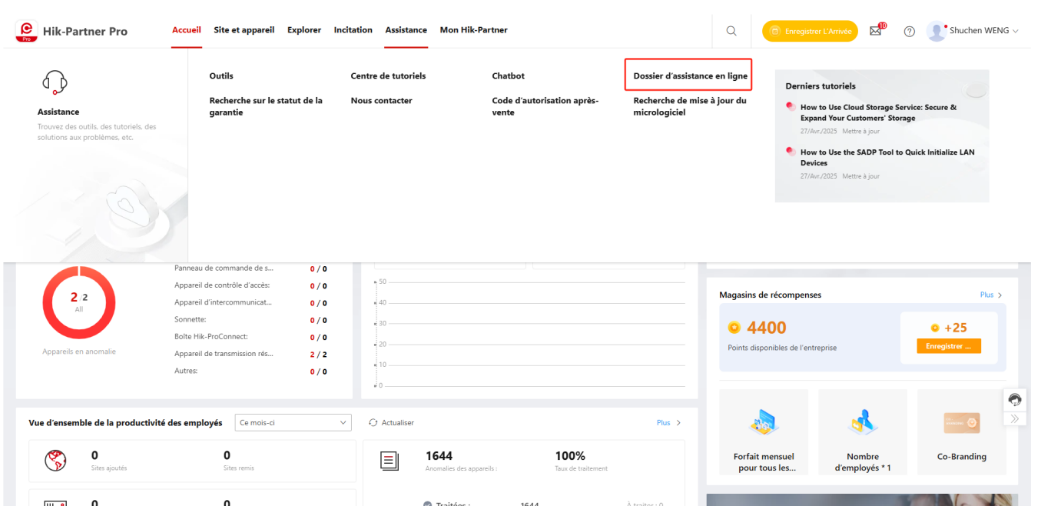1038x513 pixels.
Task: Click the help question mark icon
Action: tap(910, 31)
